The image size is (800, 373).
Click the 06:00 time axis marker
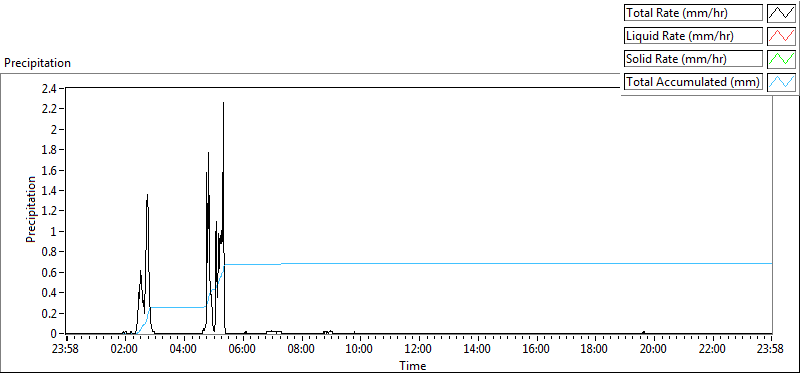click(x=243, y=349)
